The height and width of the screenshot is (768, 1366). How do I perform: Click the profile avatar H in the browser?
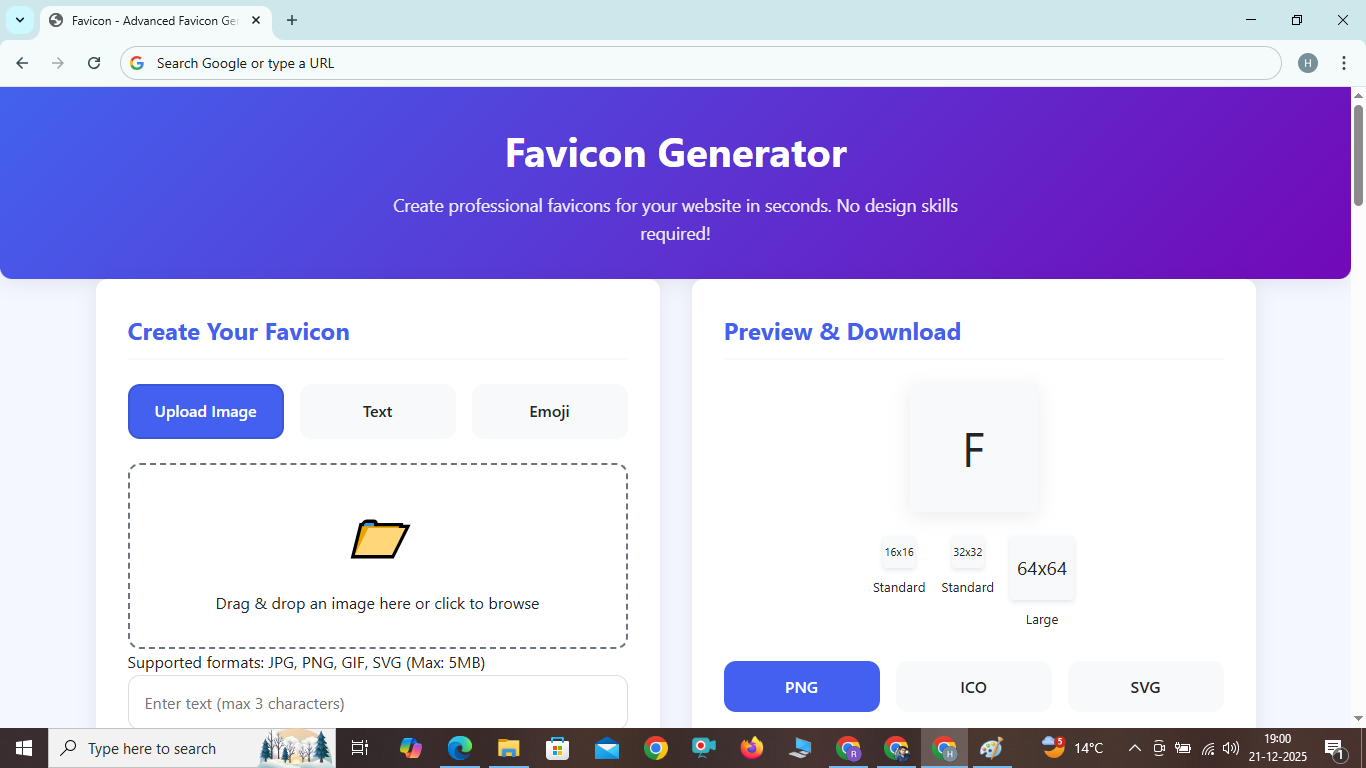pos(1308,62)
